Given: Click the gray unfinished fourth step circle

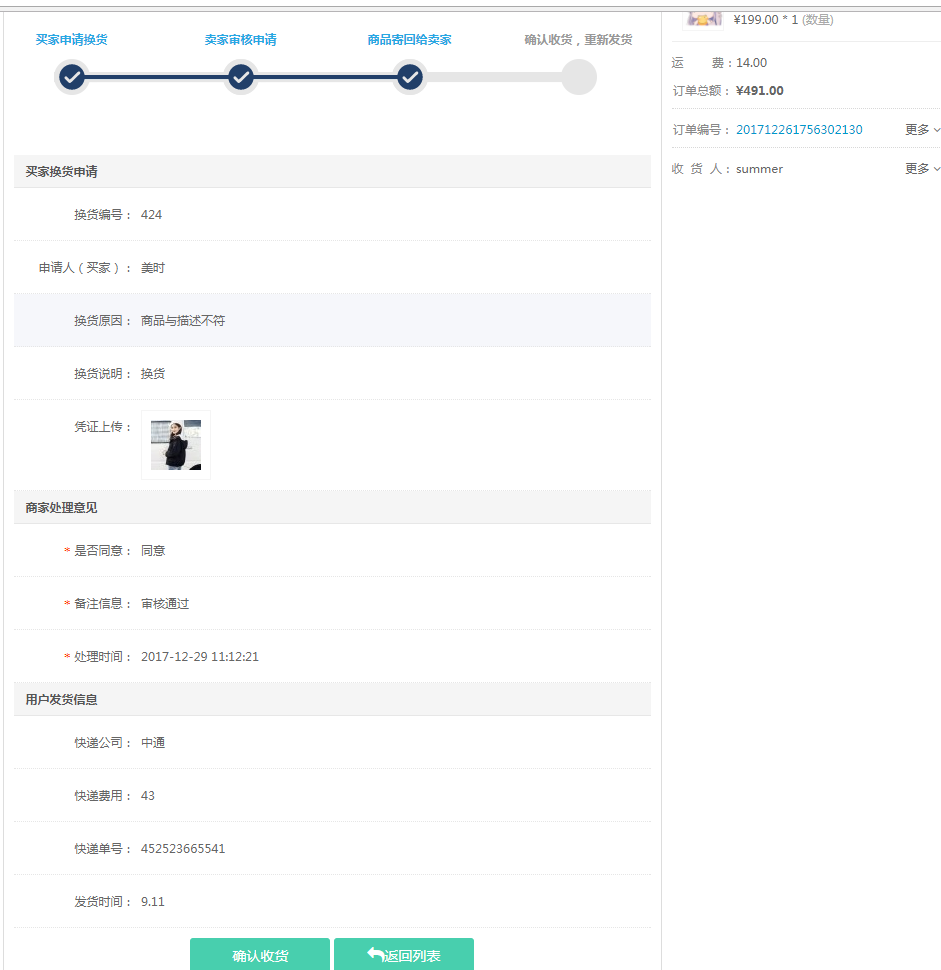Looking at the screenshot, I should click(x=578, y=77).
